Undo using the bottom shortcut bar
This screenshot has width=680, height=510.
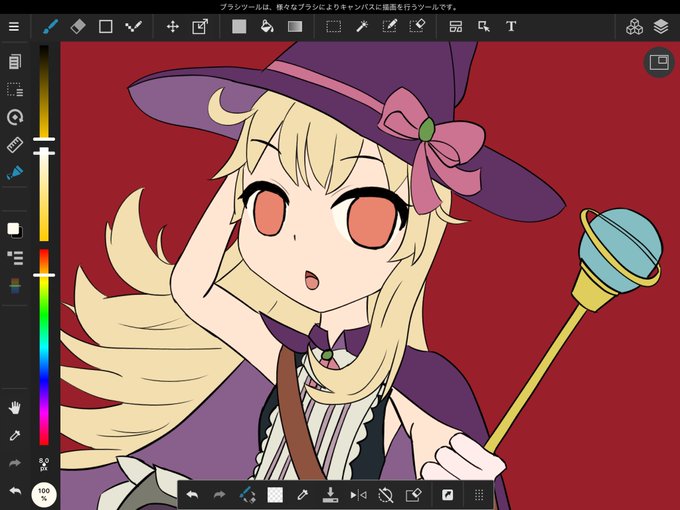pos(192,494)
